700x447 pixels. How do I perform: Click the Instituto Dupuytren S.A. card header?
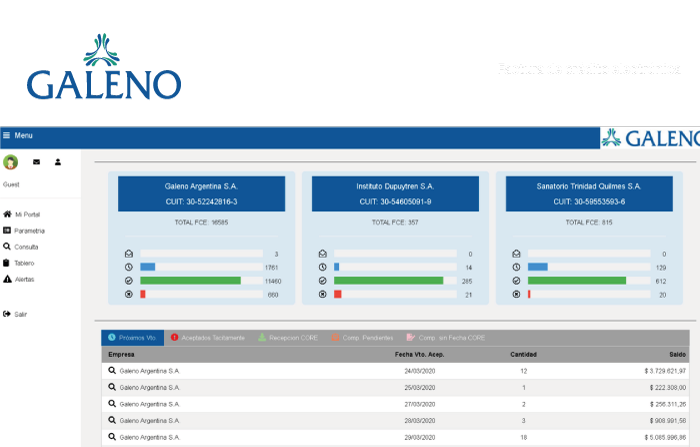395,194
